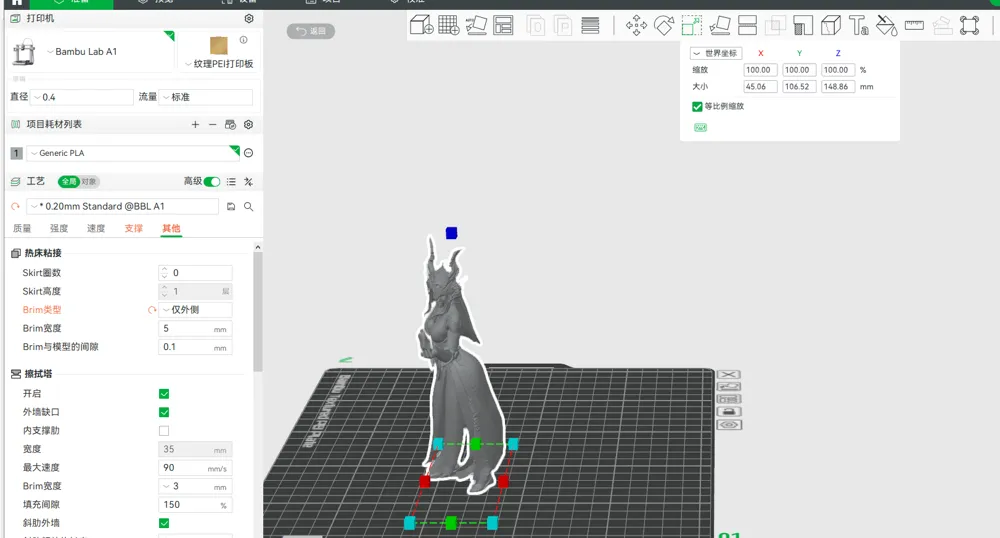Screen dimensions: 1000x538
Task: Click the Add cube primitive icon
Action: 422,25
